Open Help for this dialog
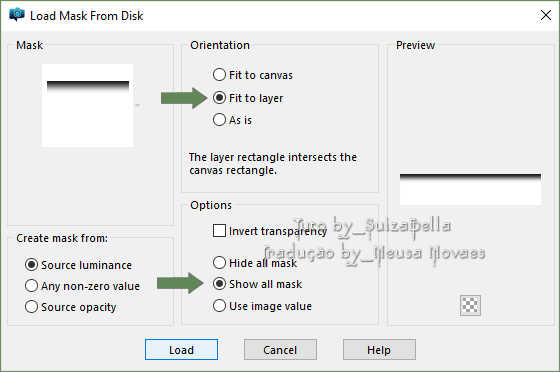 [x=379, y=350]
